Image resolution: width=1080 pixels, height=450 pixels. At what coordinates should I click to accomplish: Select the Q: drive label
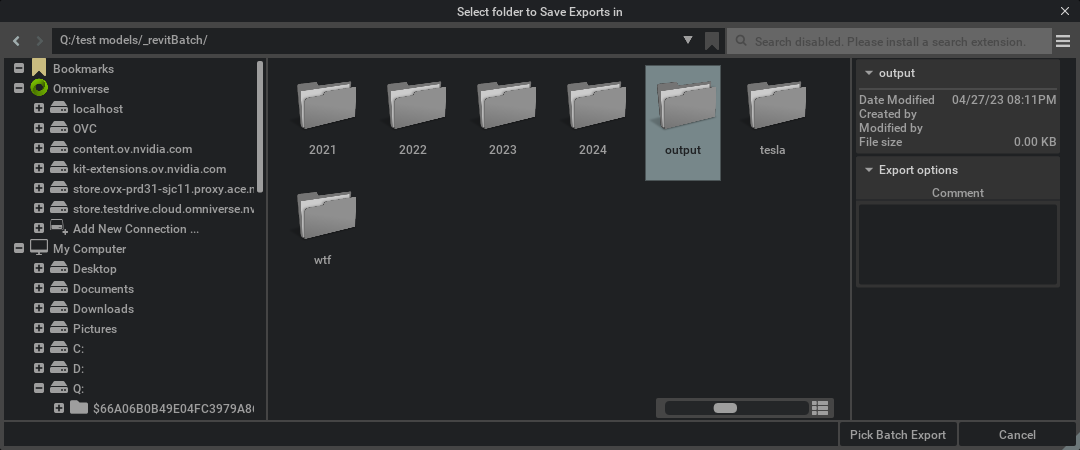point(79,389)
